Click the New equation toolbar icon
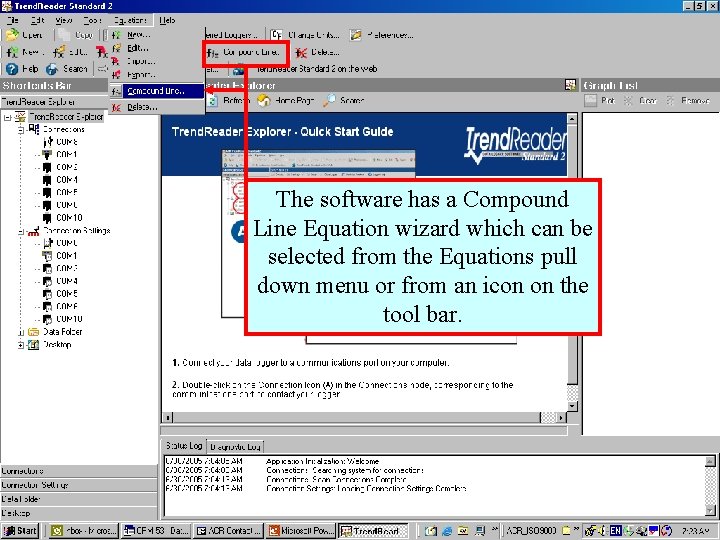This screenshot has height=540, width=720. (12, 52)
